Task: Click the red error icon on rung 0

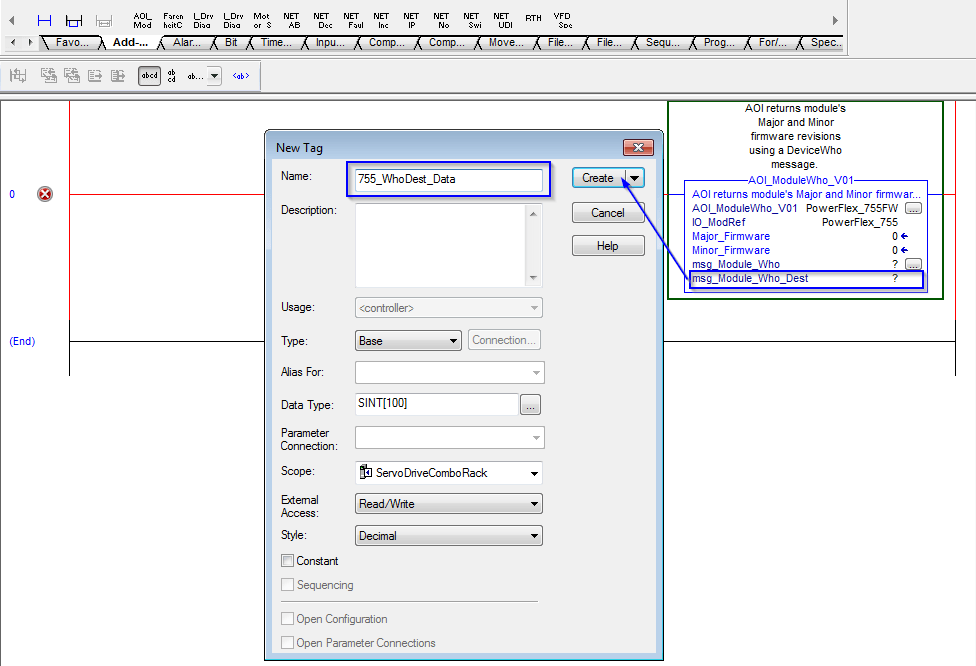Action: [45, 194]
